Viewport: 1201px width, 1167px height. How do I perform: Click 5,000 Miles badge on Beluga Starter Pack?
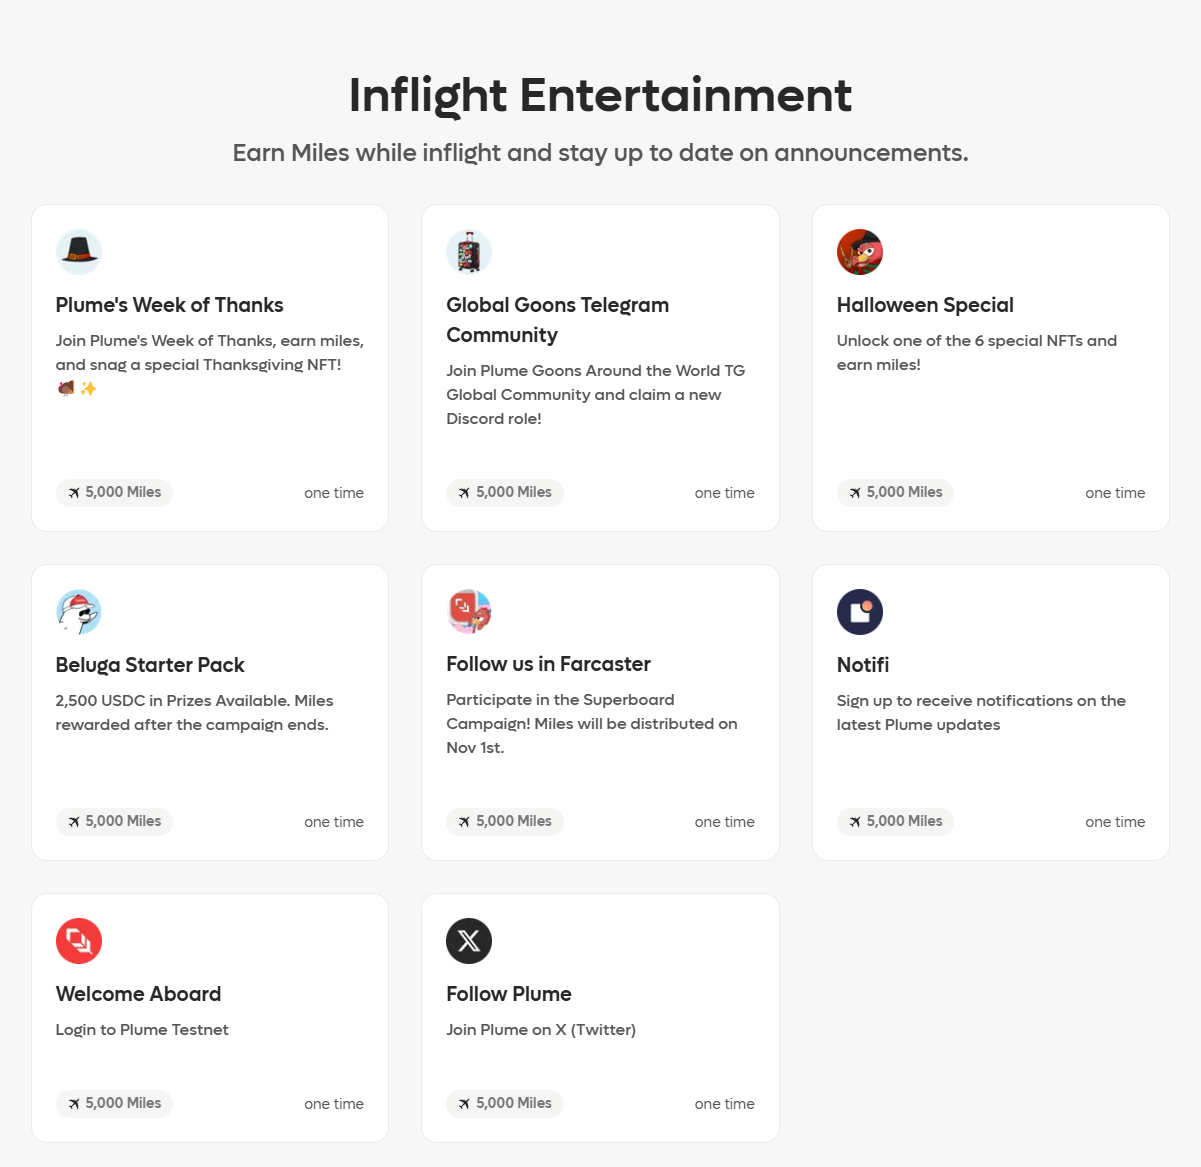pyautogui.click(x=114, y=821)
